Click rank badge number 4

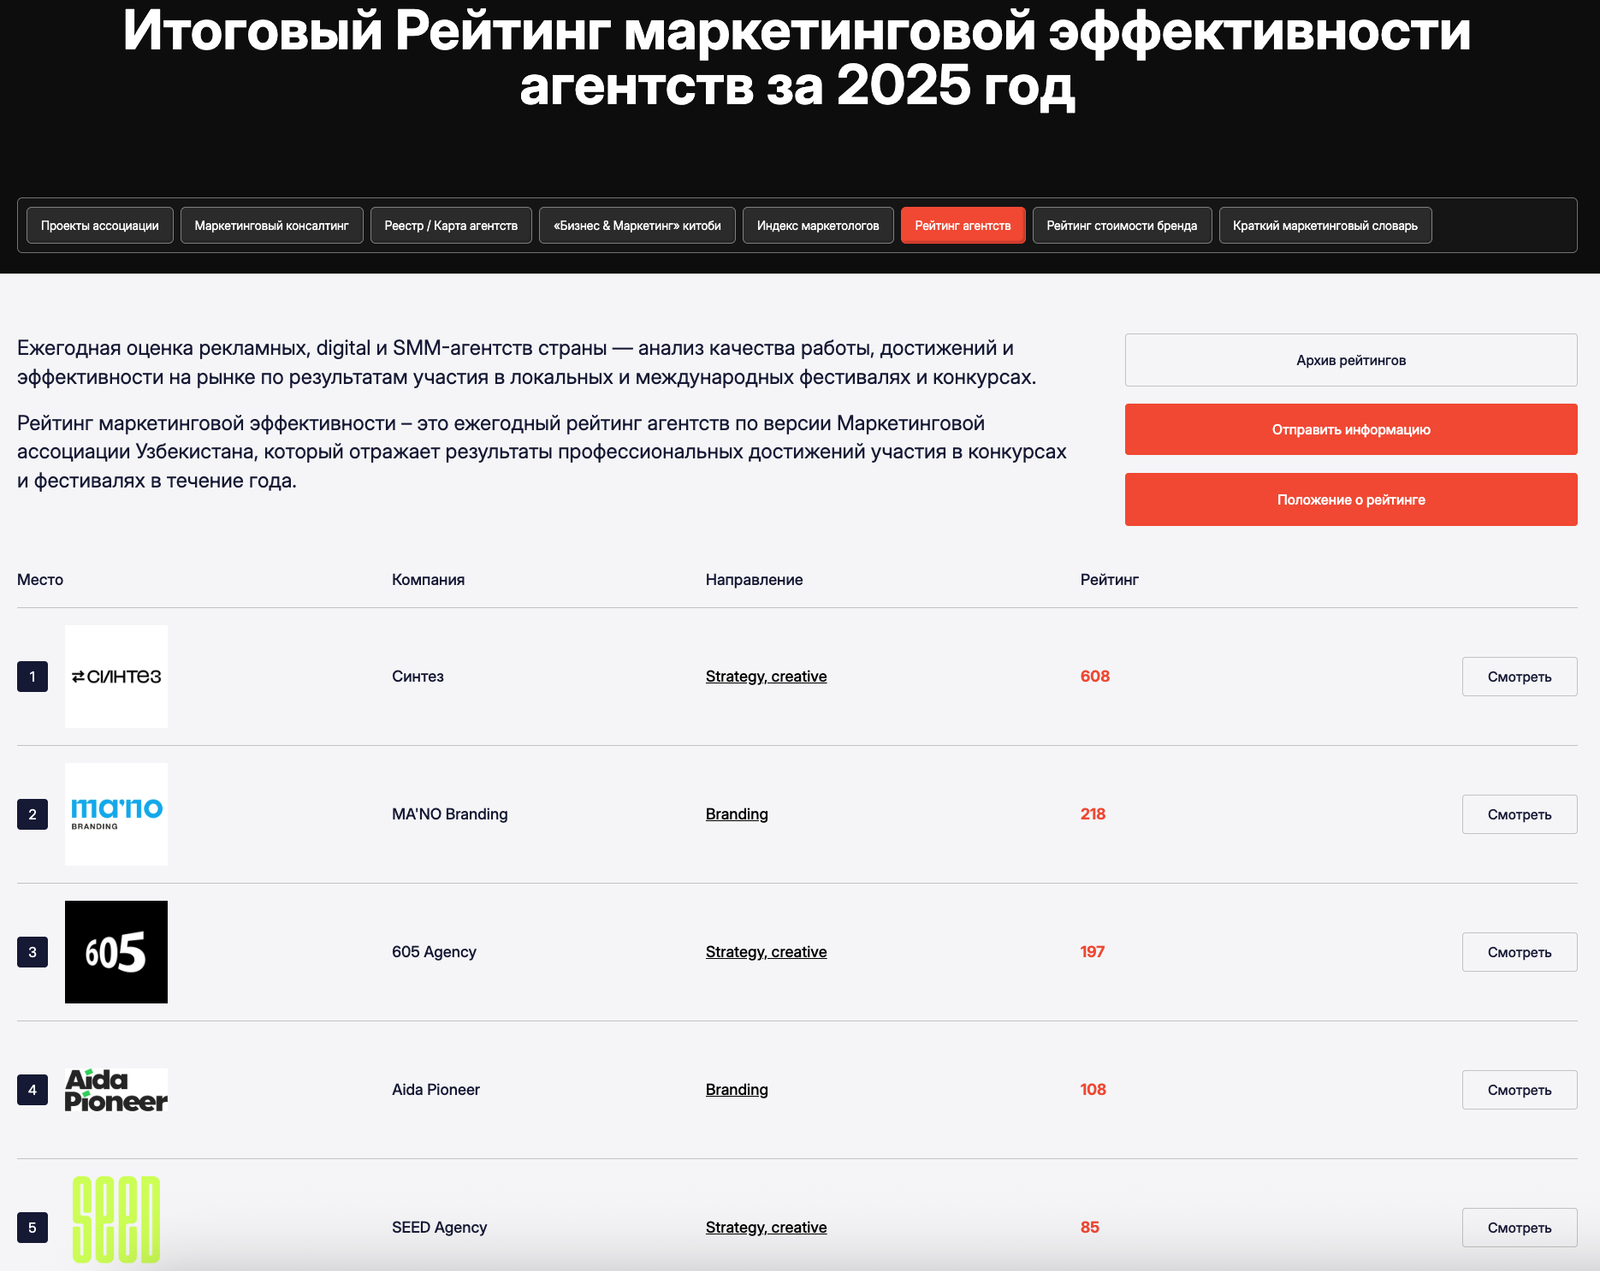(x=32, y=1090)
